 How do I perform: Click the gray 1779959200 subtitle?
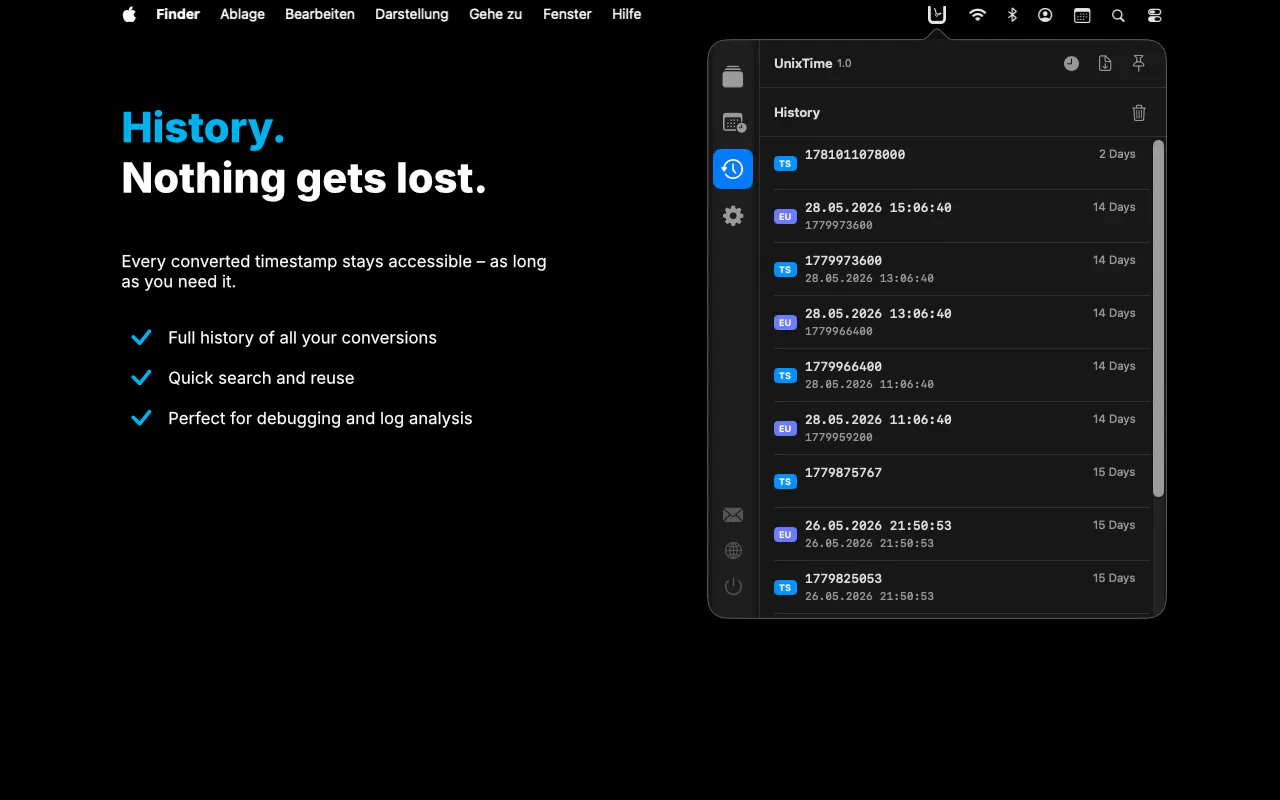point(839,438)
